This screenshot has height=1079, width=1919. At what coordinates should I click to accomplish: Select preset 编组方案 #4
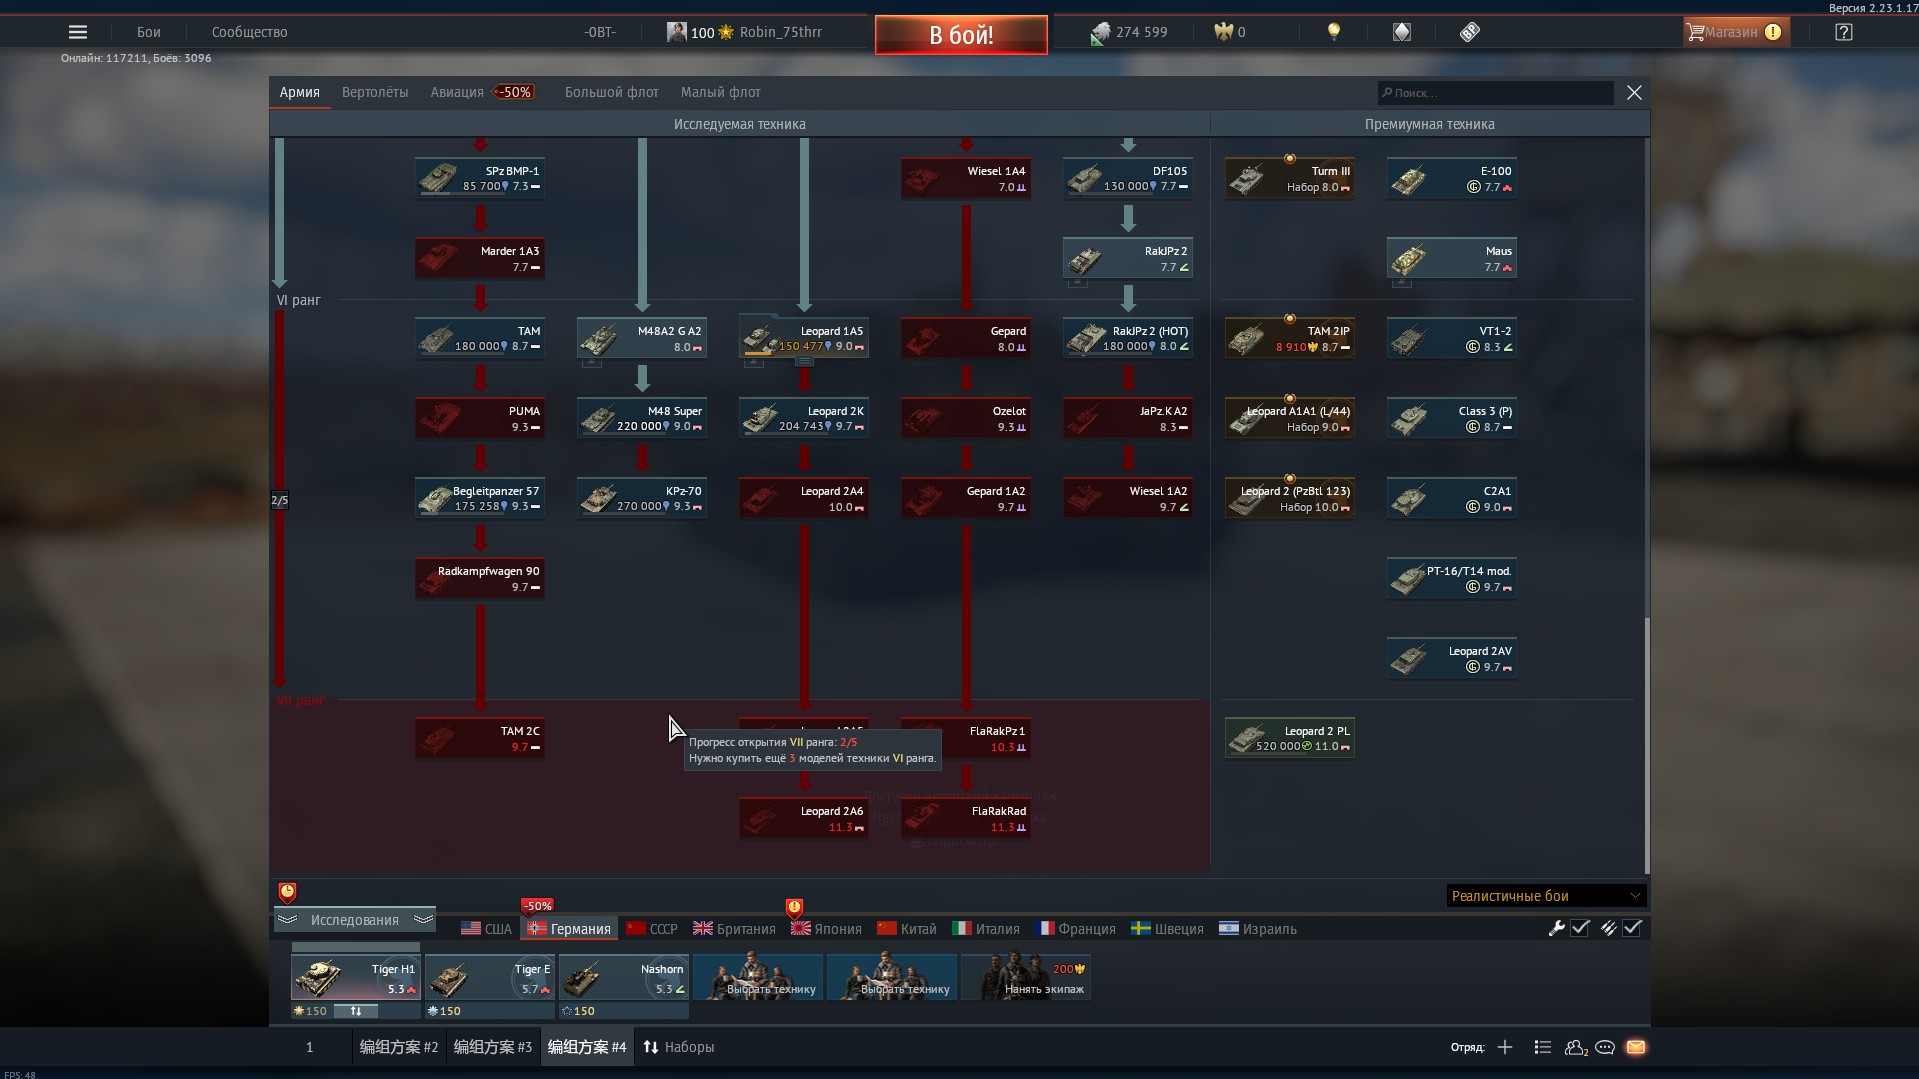[x=587, y=1047]
